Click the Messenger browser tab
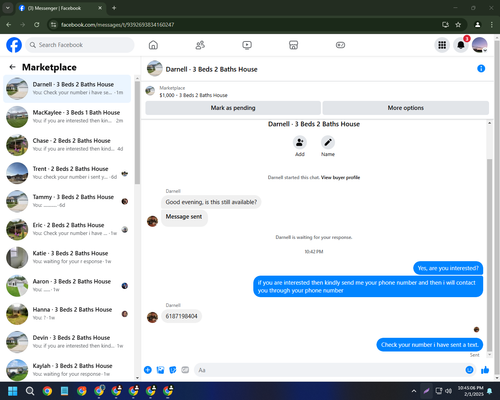Screen dimensions: 500x400 pyautogui.click(x=61, y=8)
